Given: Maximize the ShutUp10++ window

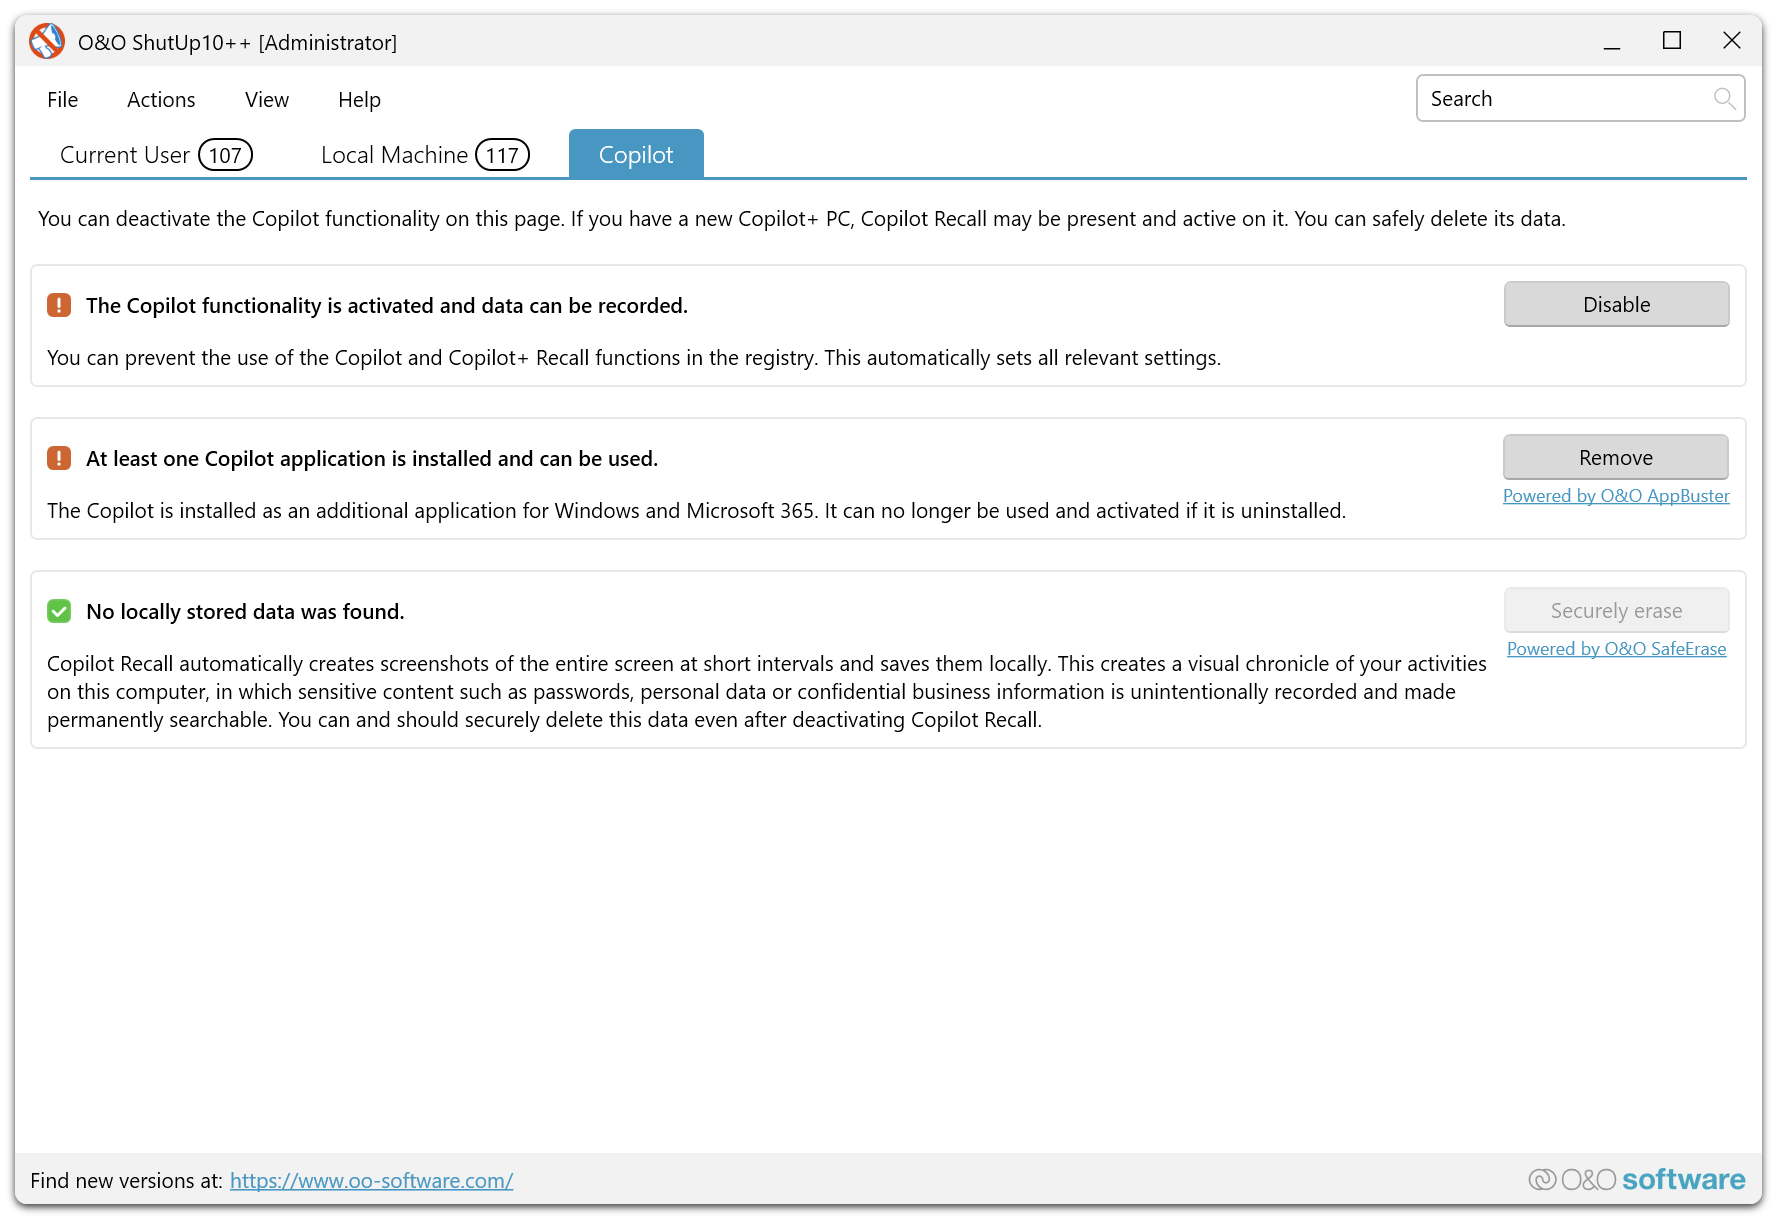Looking at the screenshot, I should pos(1671,41).
